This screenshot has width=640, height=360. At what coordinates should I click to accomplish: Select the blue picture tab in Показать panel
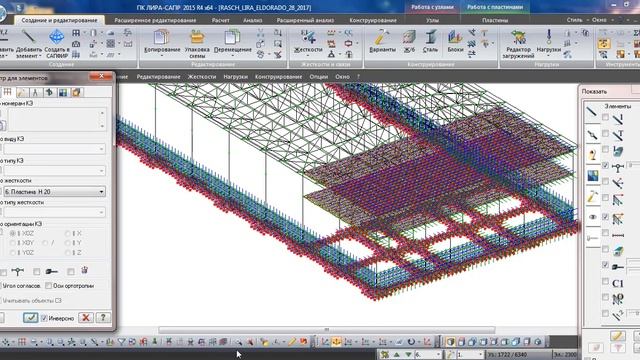point(592,176)
